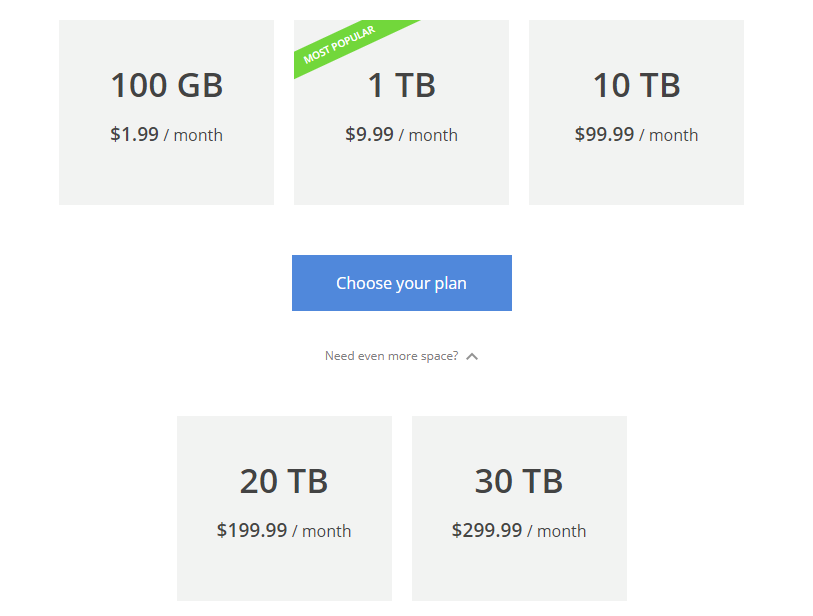Click the 30 TB heading text

click(519, 481)
